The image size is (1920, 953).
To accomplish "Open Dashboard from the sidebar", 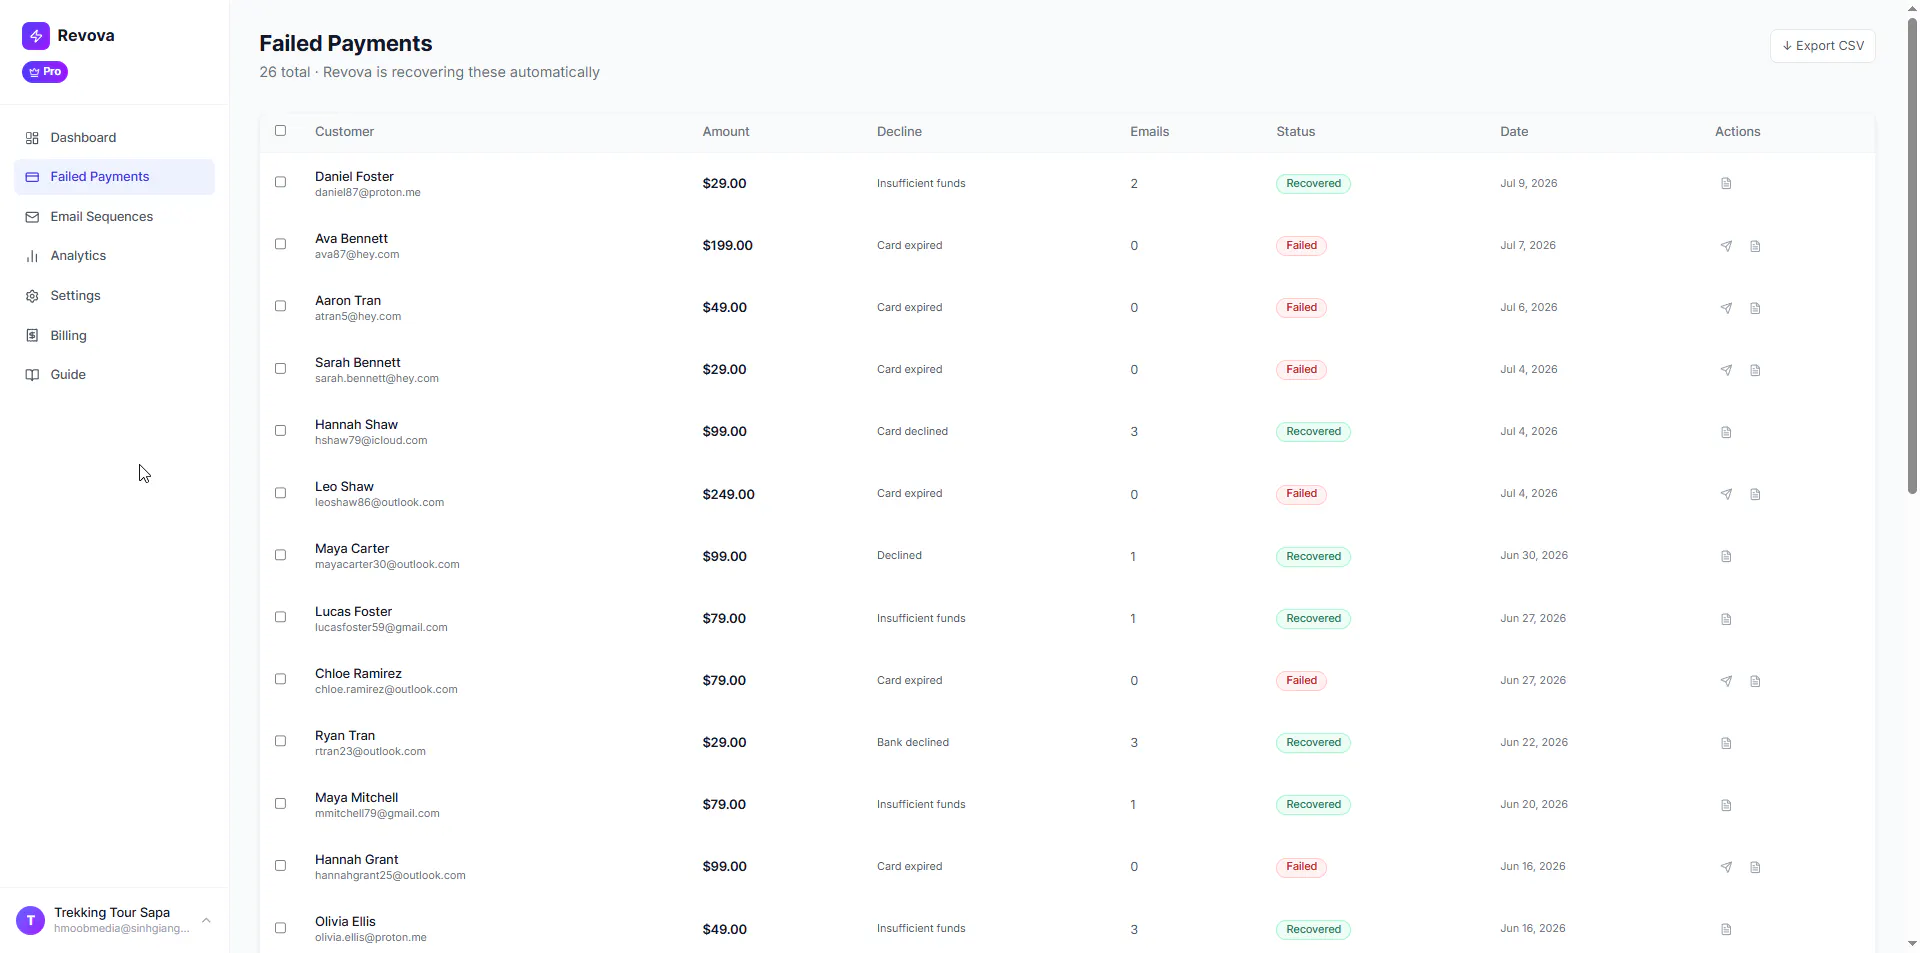I will point(114,138).
